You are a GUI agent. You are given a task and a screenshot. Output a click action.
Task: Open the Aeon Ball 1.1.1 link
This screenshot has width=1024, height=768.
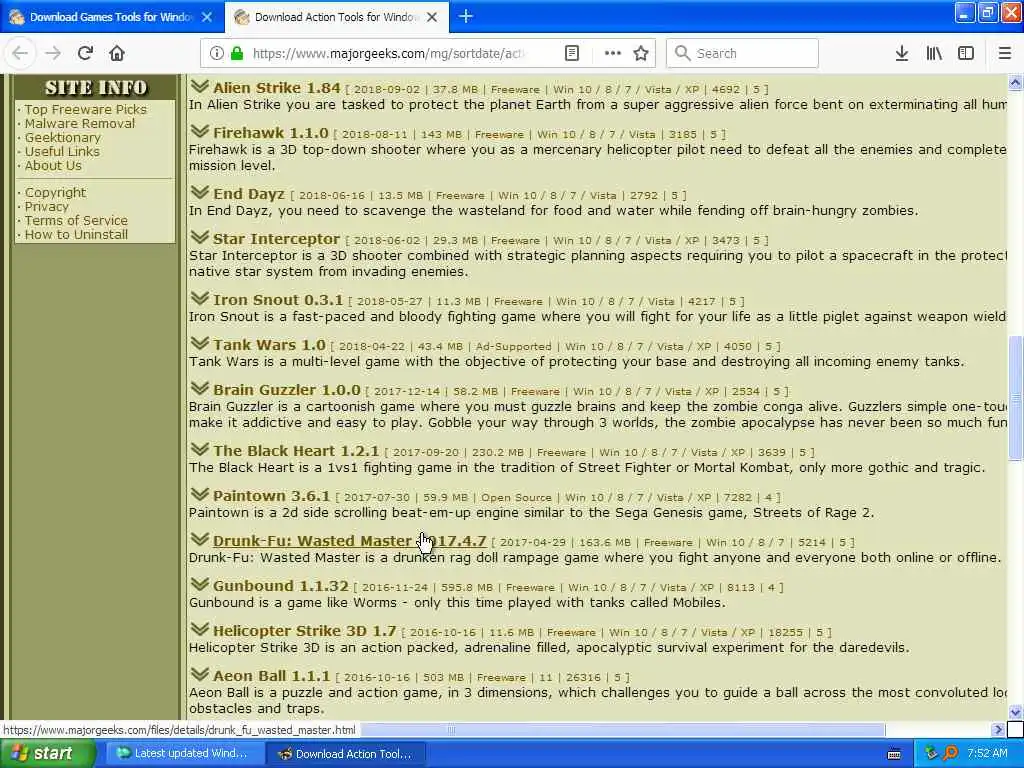click(272, 676)
